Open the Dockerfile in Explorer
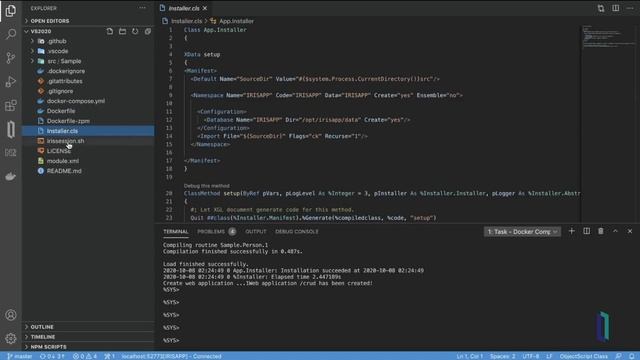Screen dimensions: 640x360 (x=88, y=111)
